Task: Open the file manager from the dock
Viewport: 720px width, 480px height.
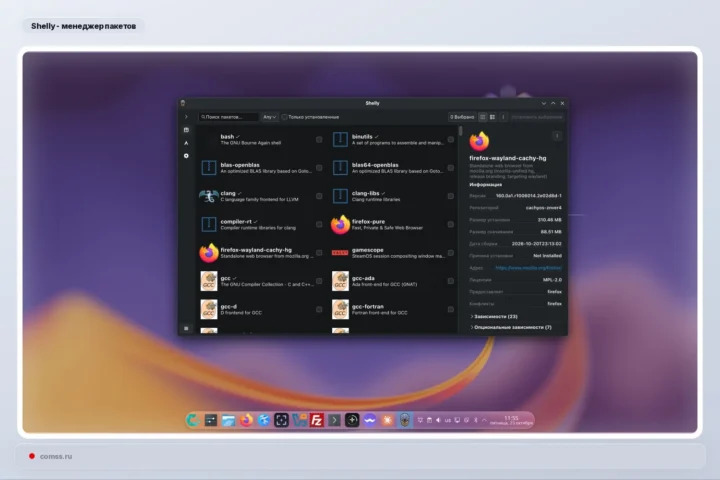Action: [228, 420]
